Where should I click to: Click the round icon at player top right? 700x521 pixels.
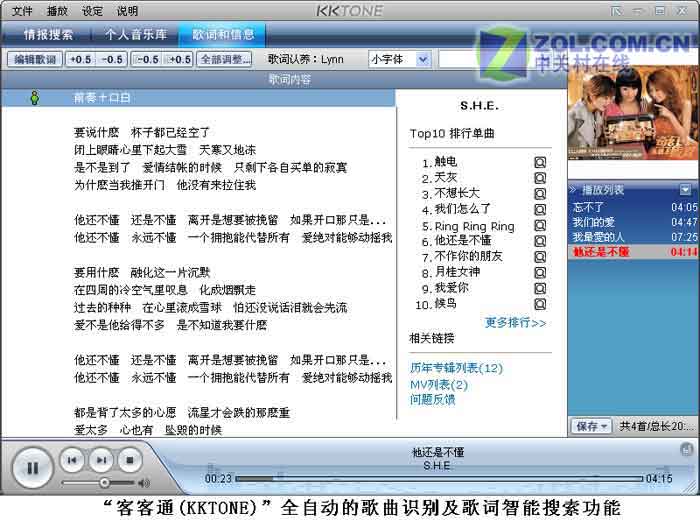tap(686, 449)
